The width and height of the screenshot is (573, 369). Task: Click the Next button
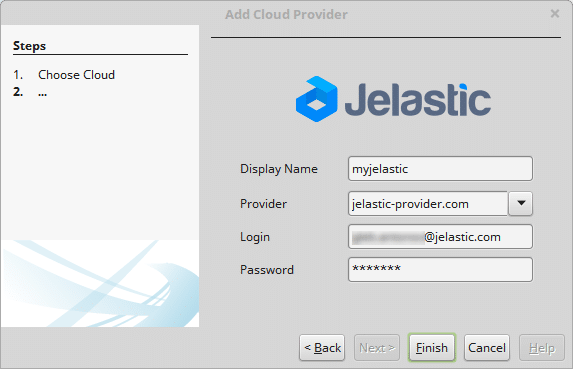pyautogui.click(x=377, y=347)
